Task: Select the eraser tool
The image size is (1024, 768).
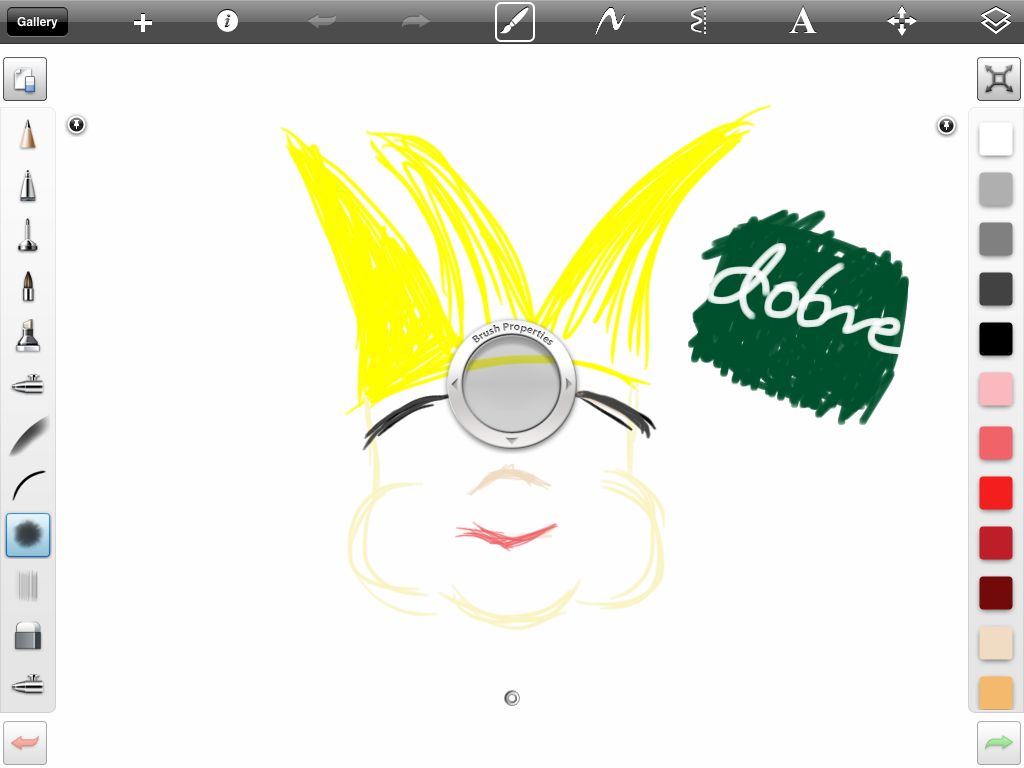Action: click(28, 635)
